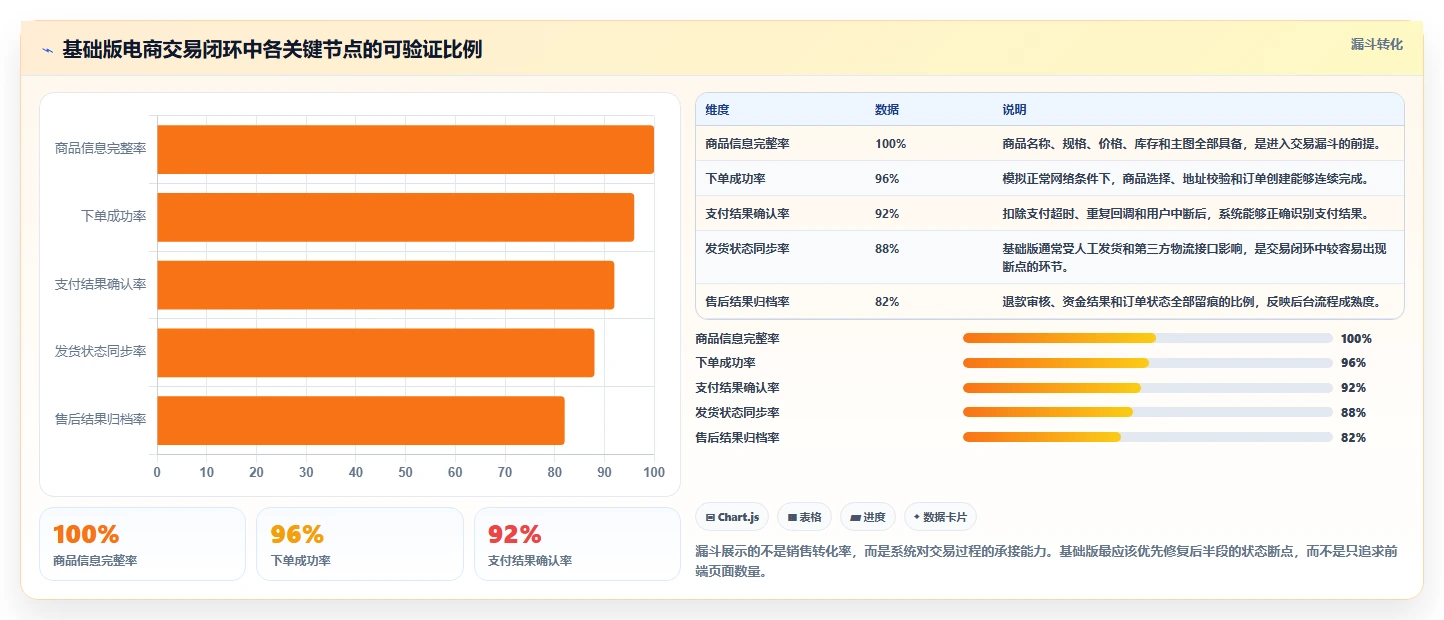
Task: Click the 下单成功率 progress bar
Action: point(1147,363)
